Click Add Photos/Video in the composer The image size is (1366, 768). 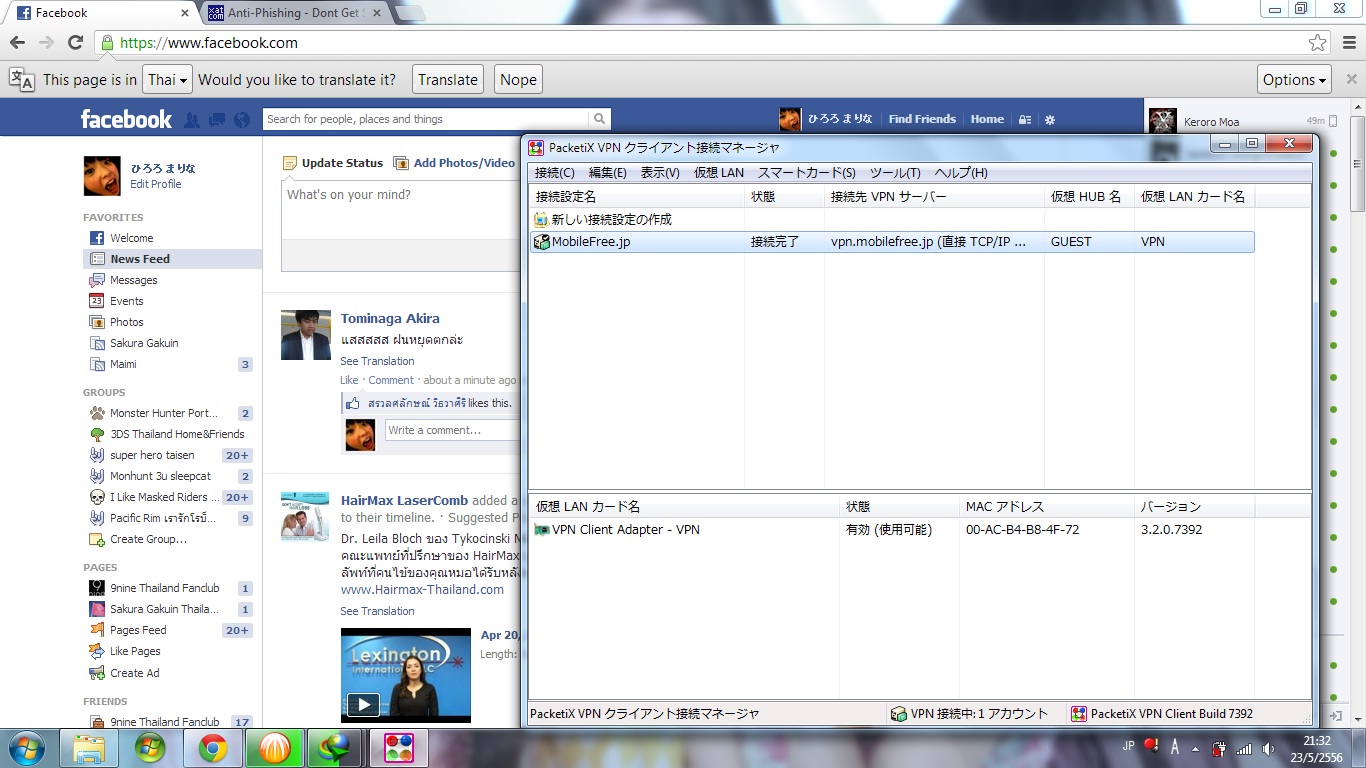click(454, 163)
